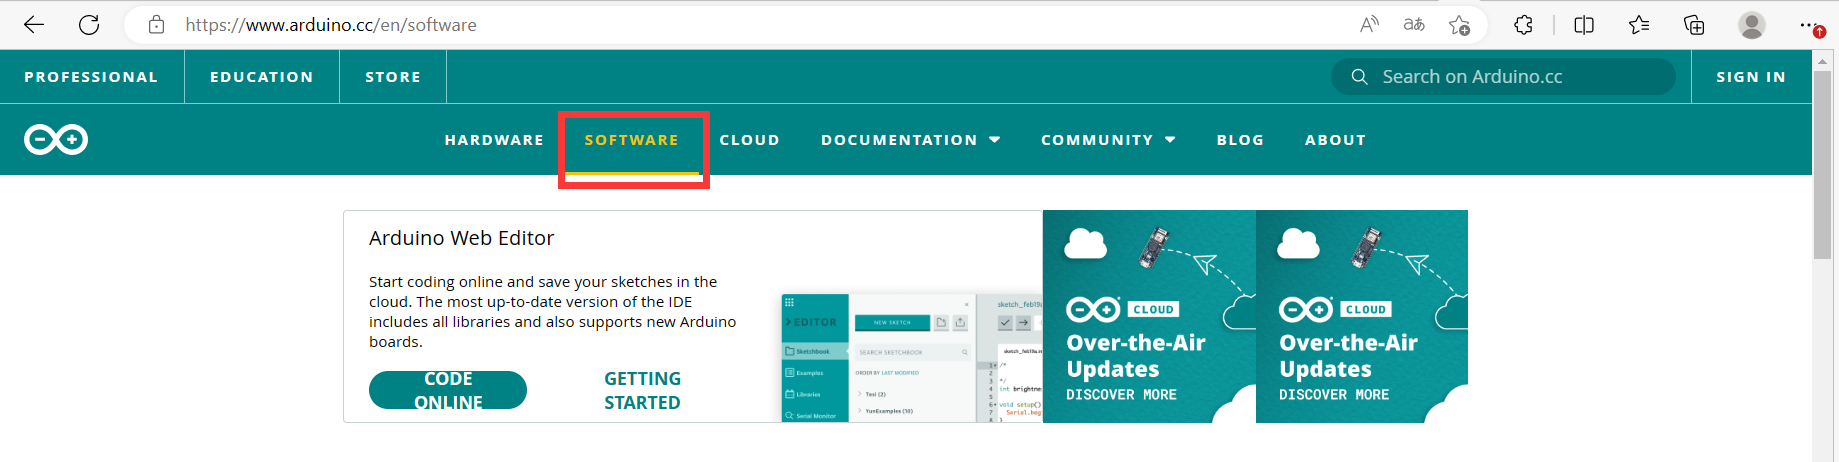
Task: Click the search magnifier icon
Action: coord(1359,77)
